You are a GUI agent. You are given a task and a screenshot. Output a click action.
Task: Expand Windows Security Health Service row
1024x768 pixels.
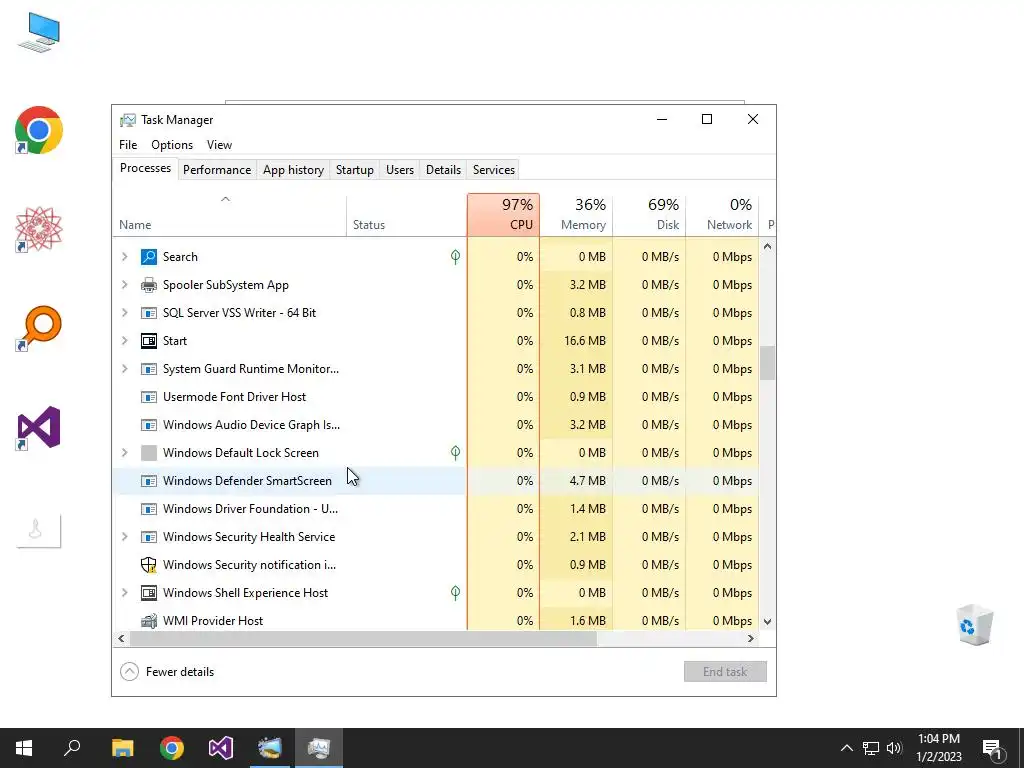point(125,537)
